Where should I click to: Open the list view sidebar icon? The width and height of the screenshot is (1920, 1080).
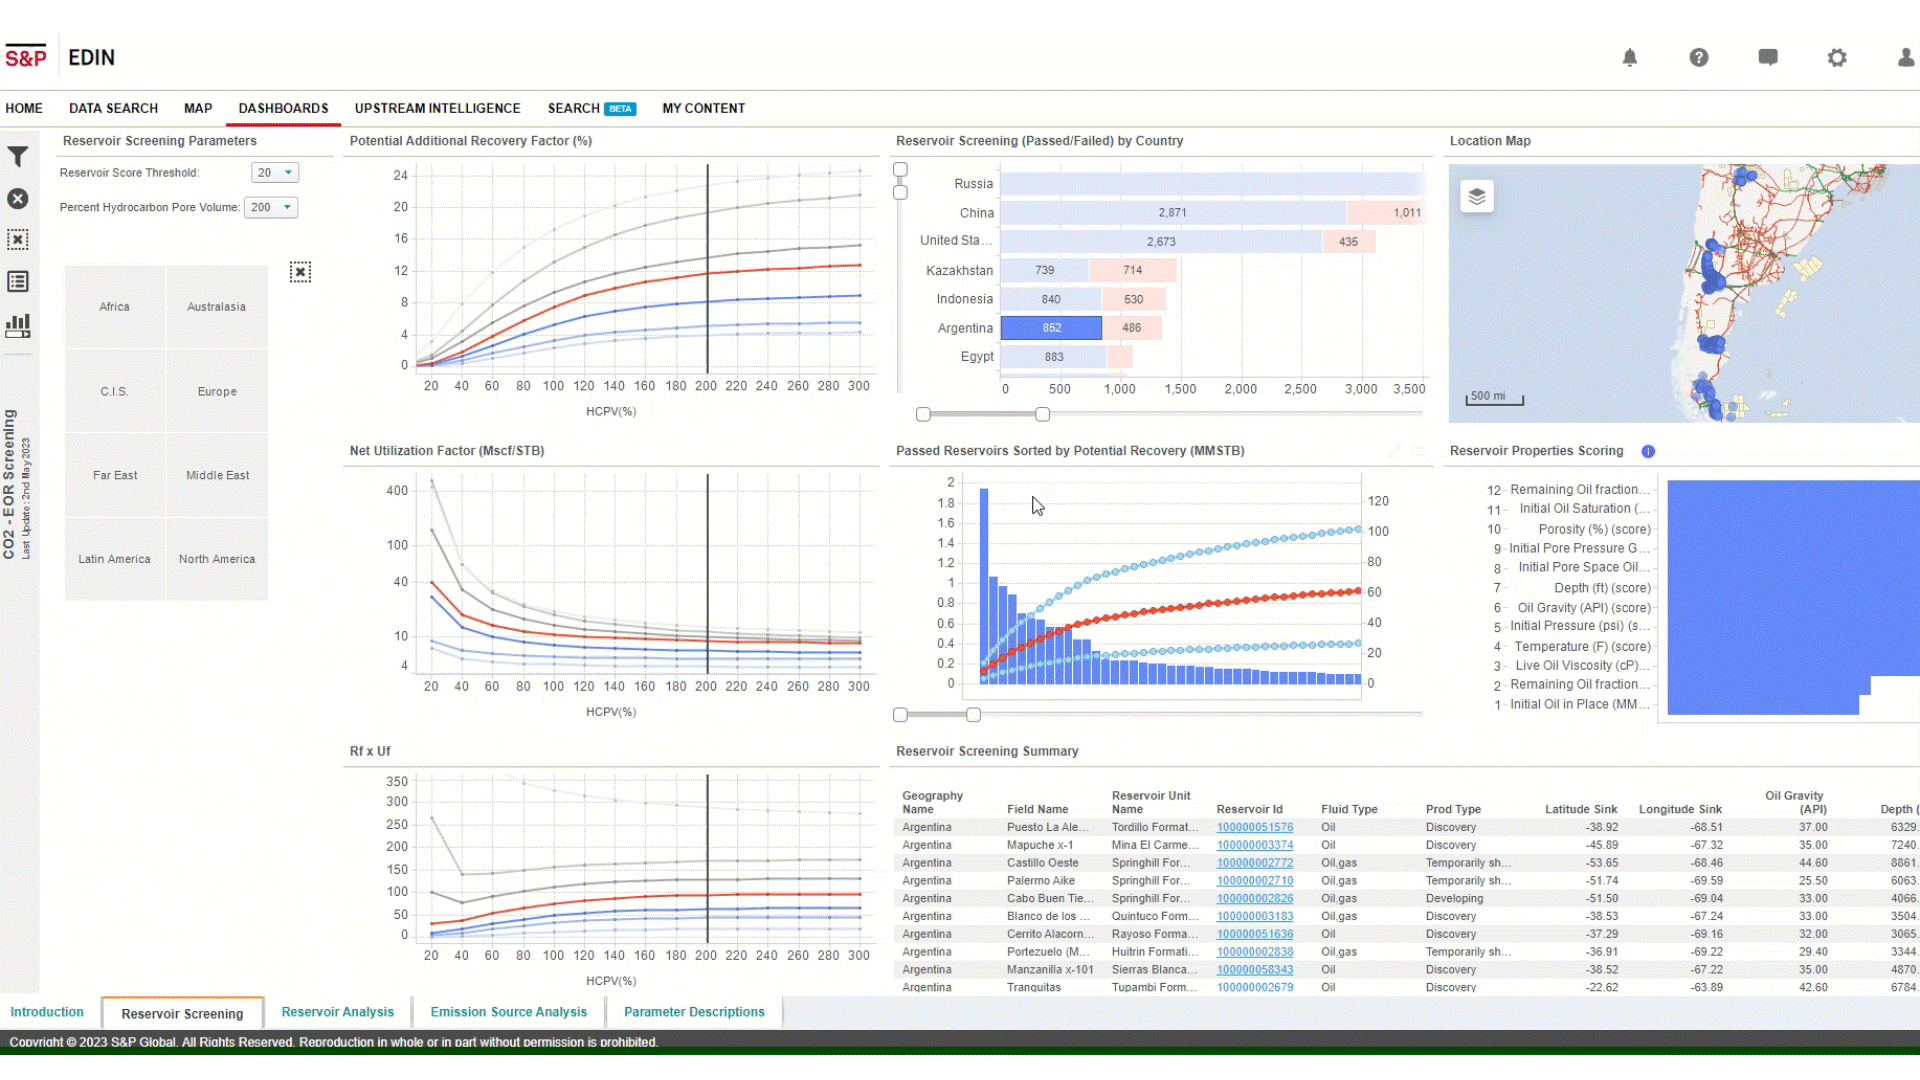(x=18, y=282)
